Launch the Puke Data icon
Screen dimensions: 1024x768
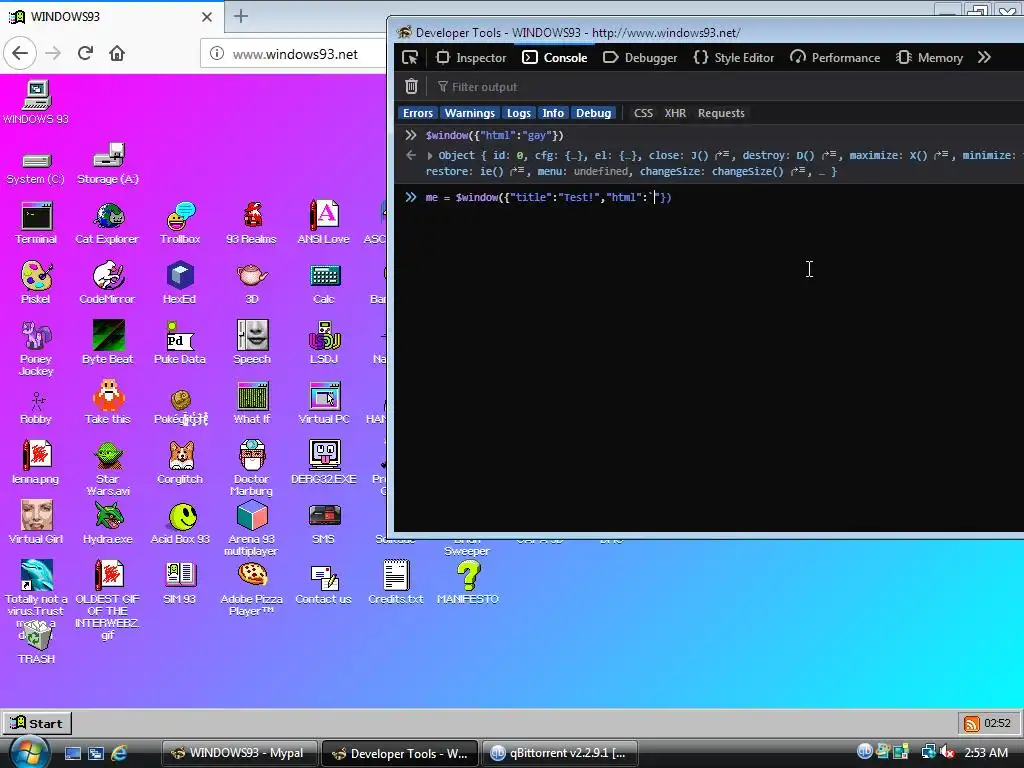pos(180,343)
